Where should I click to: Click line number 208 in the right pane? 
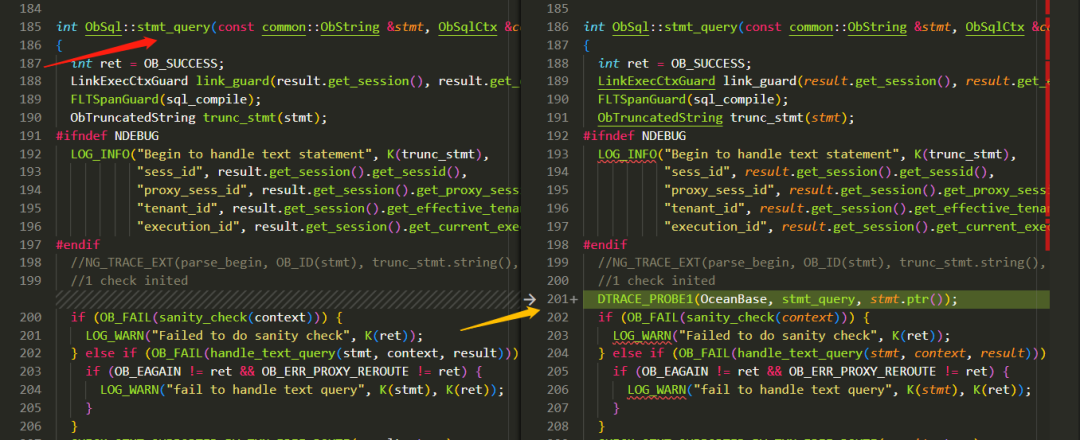(557, 426)
